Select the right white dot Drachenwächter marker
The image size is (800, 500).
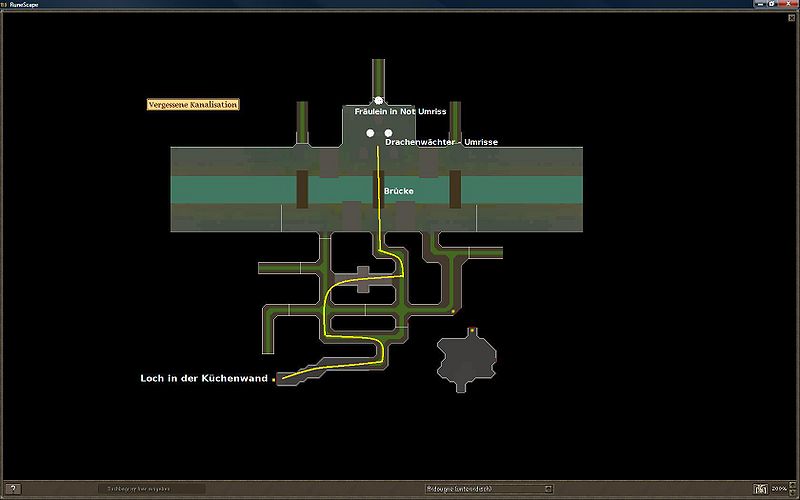click(388, 133)
